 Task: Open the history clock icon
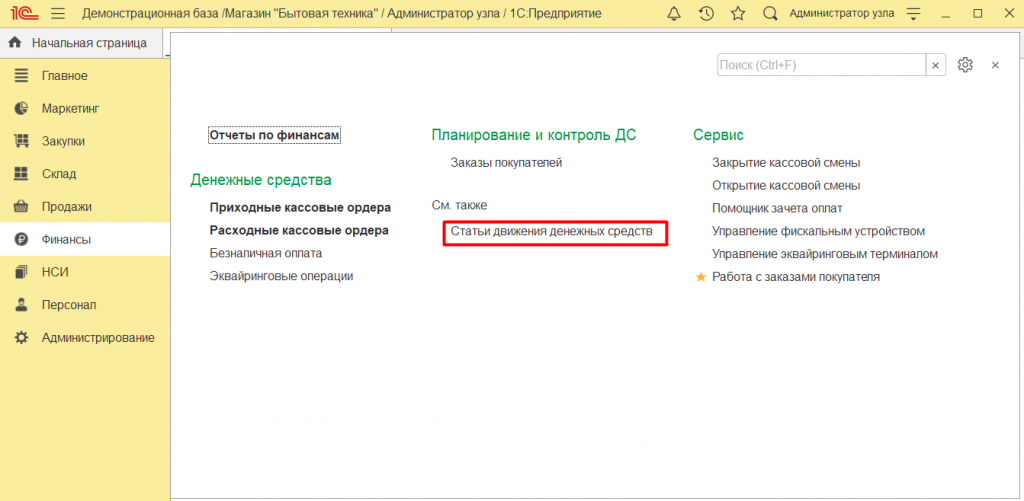(706, 14)
